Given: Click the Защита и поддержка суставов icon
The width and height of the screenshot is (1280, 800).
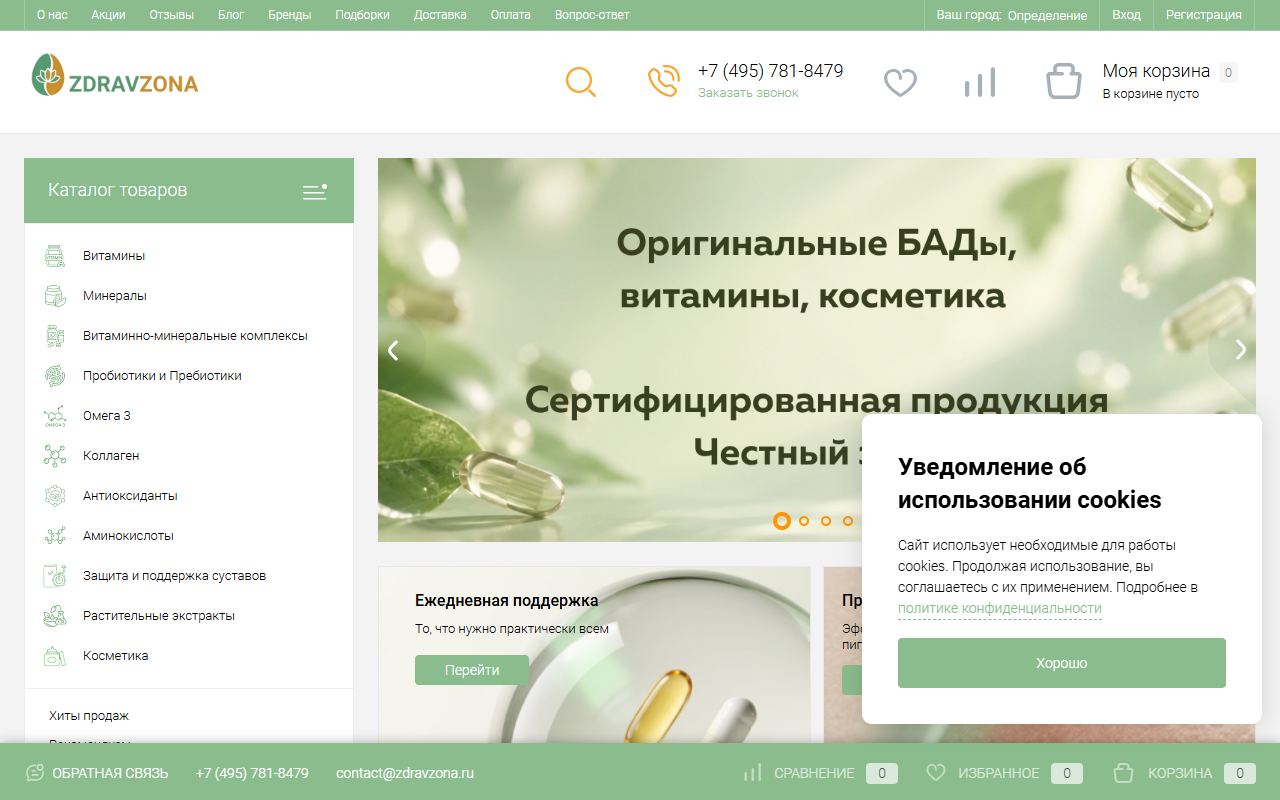Looking at the screenshot, I should pyautogui.click(x=55, y=576).
